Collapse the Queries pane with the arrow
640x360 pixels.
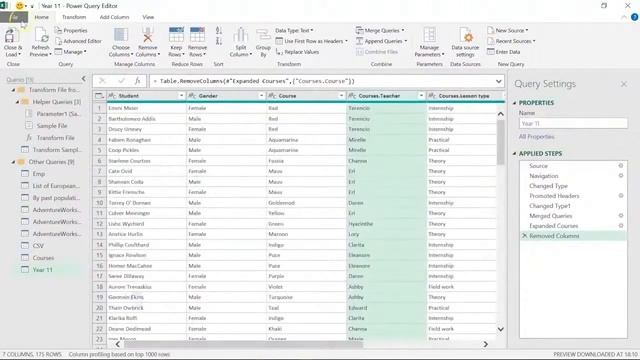(x=84, y=79)
